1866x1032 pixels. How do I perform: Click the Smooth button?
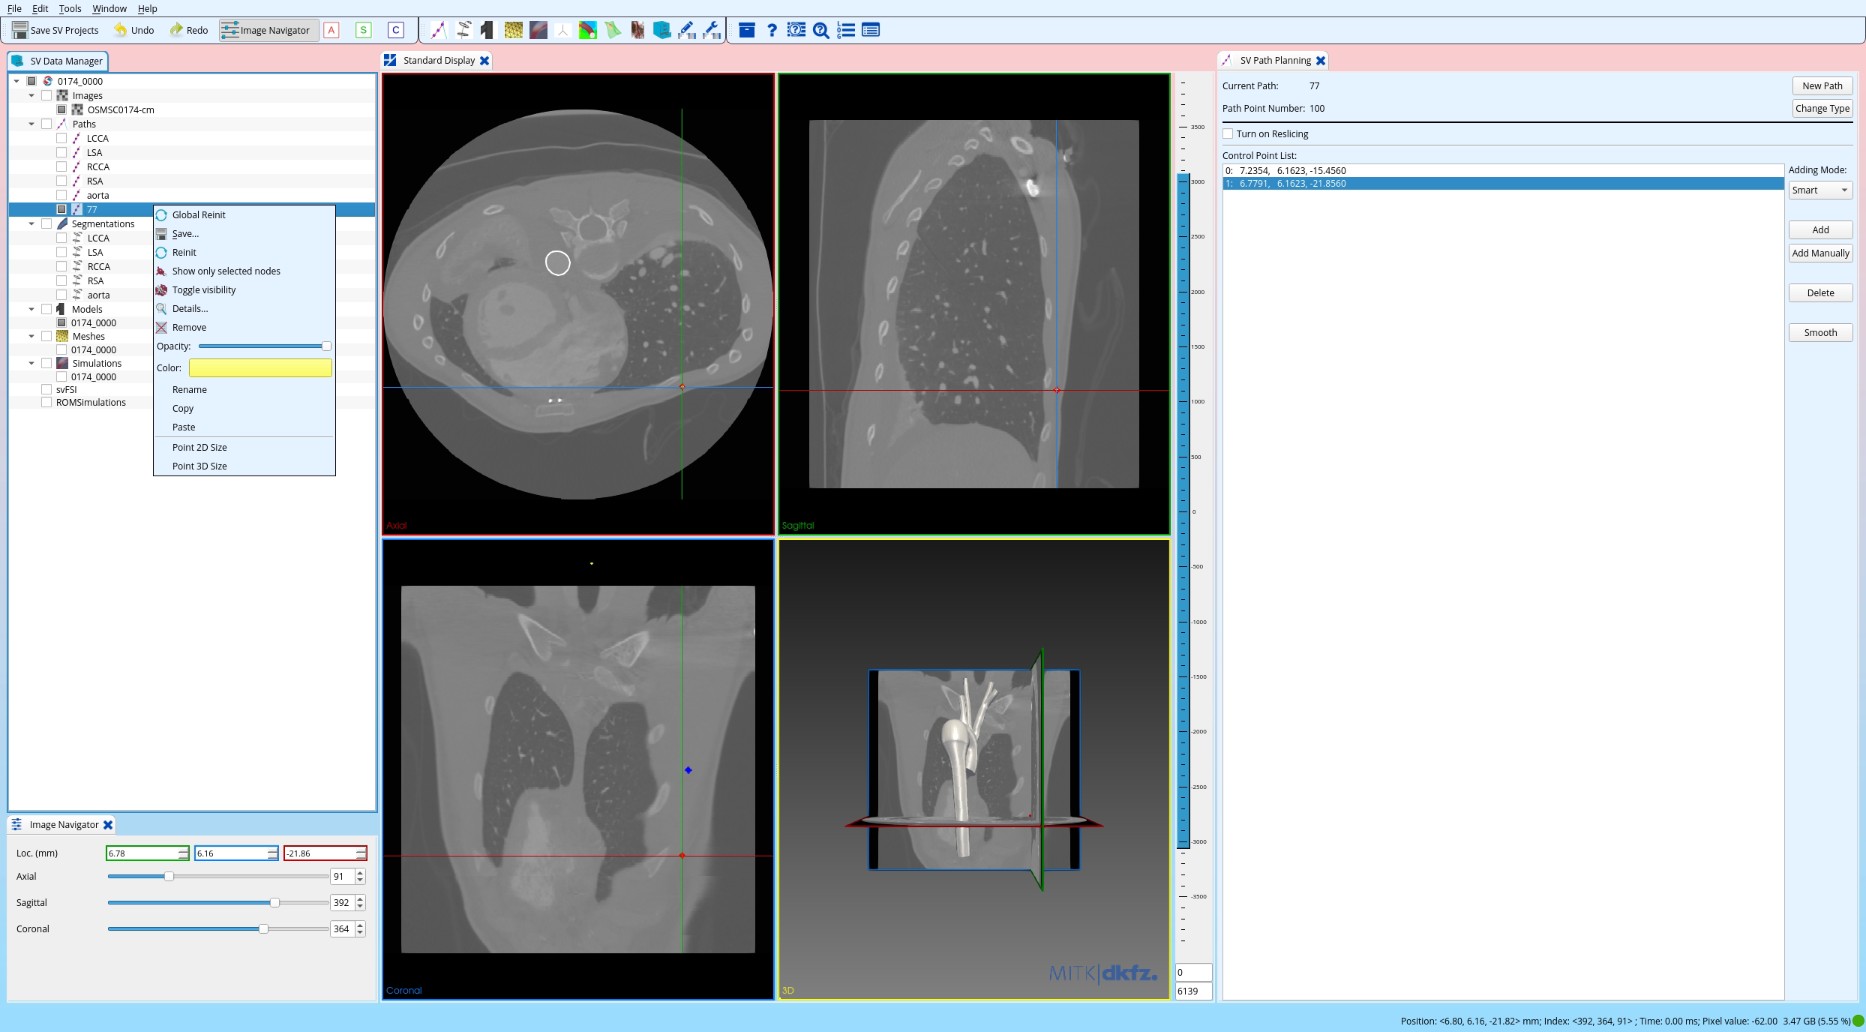pyautogui.click(x=1820, y=332)
